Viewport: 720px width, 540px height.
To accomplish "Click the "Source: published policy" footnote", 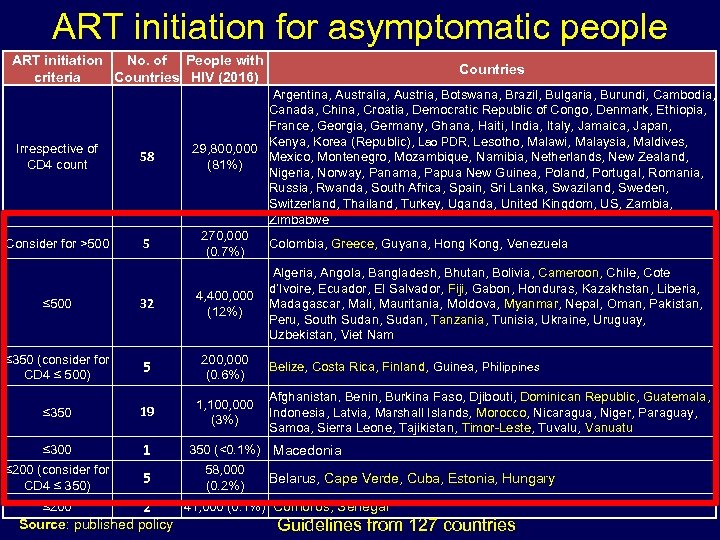I will [x=96, y=525].
